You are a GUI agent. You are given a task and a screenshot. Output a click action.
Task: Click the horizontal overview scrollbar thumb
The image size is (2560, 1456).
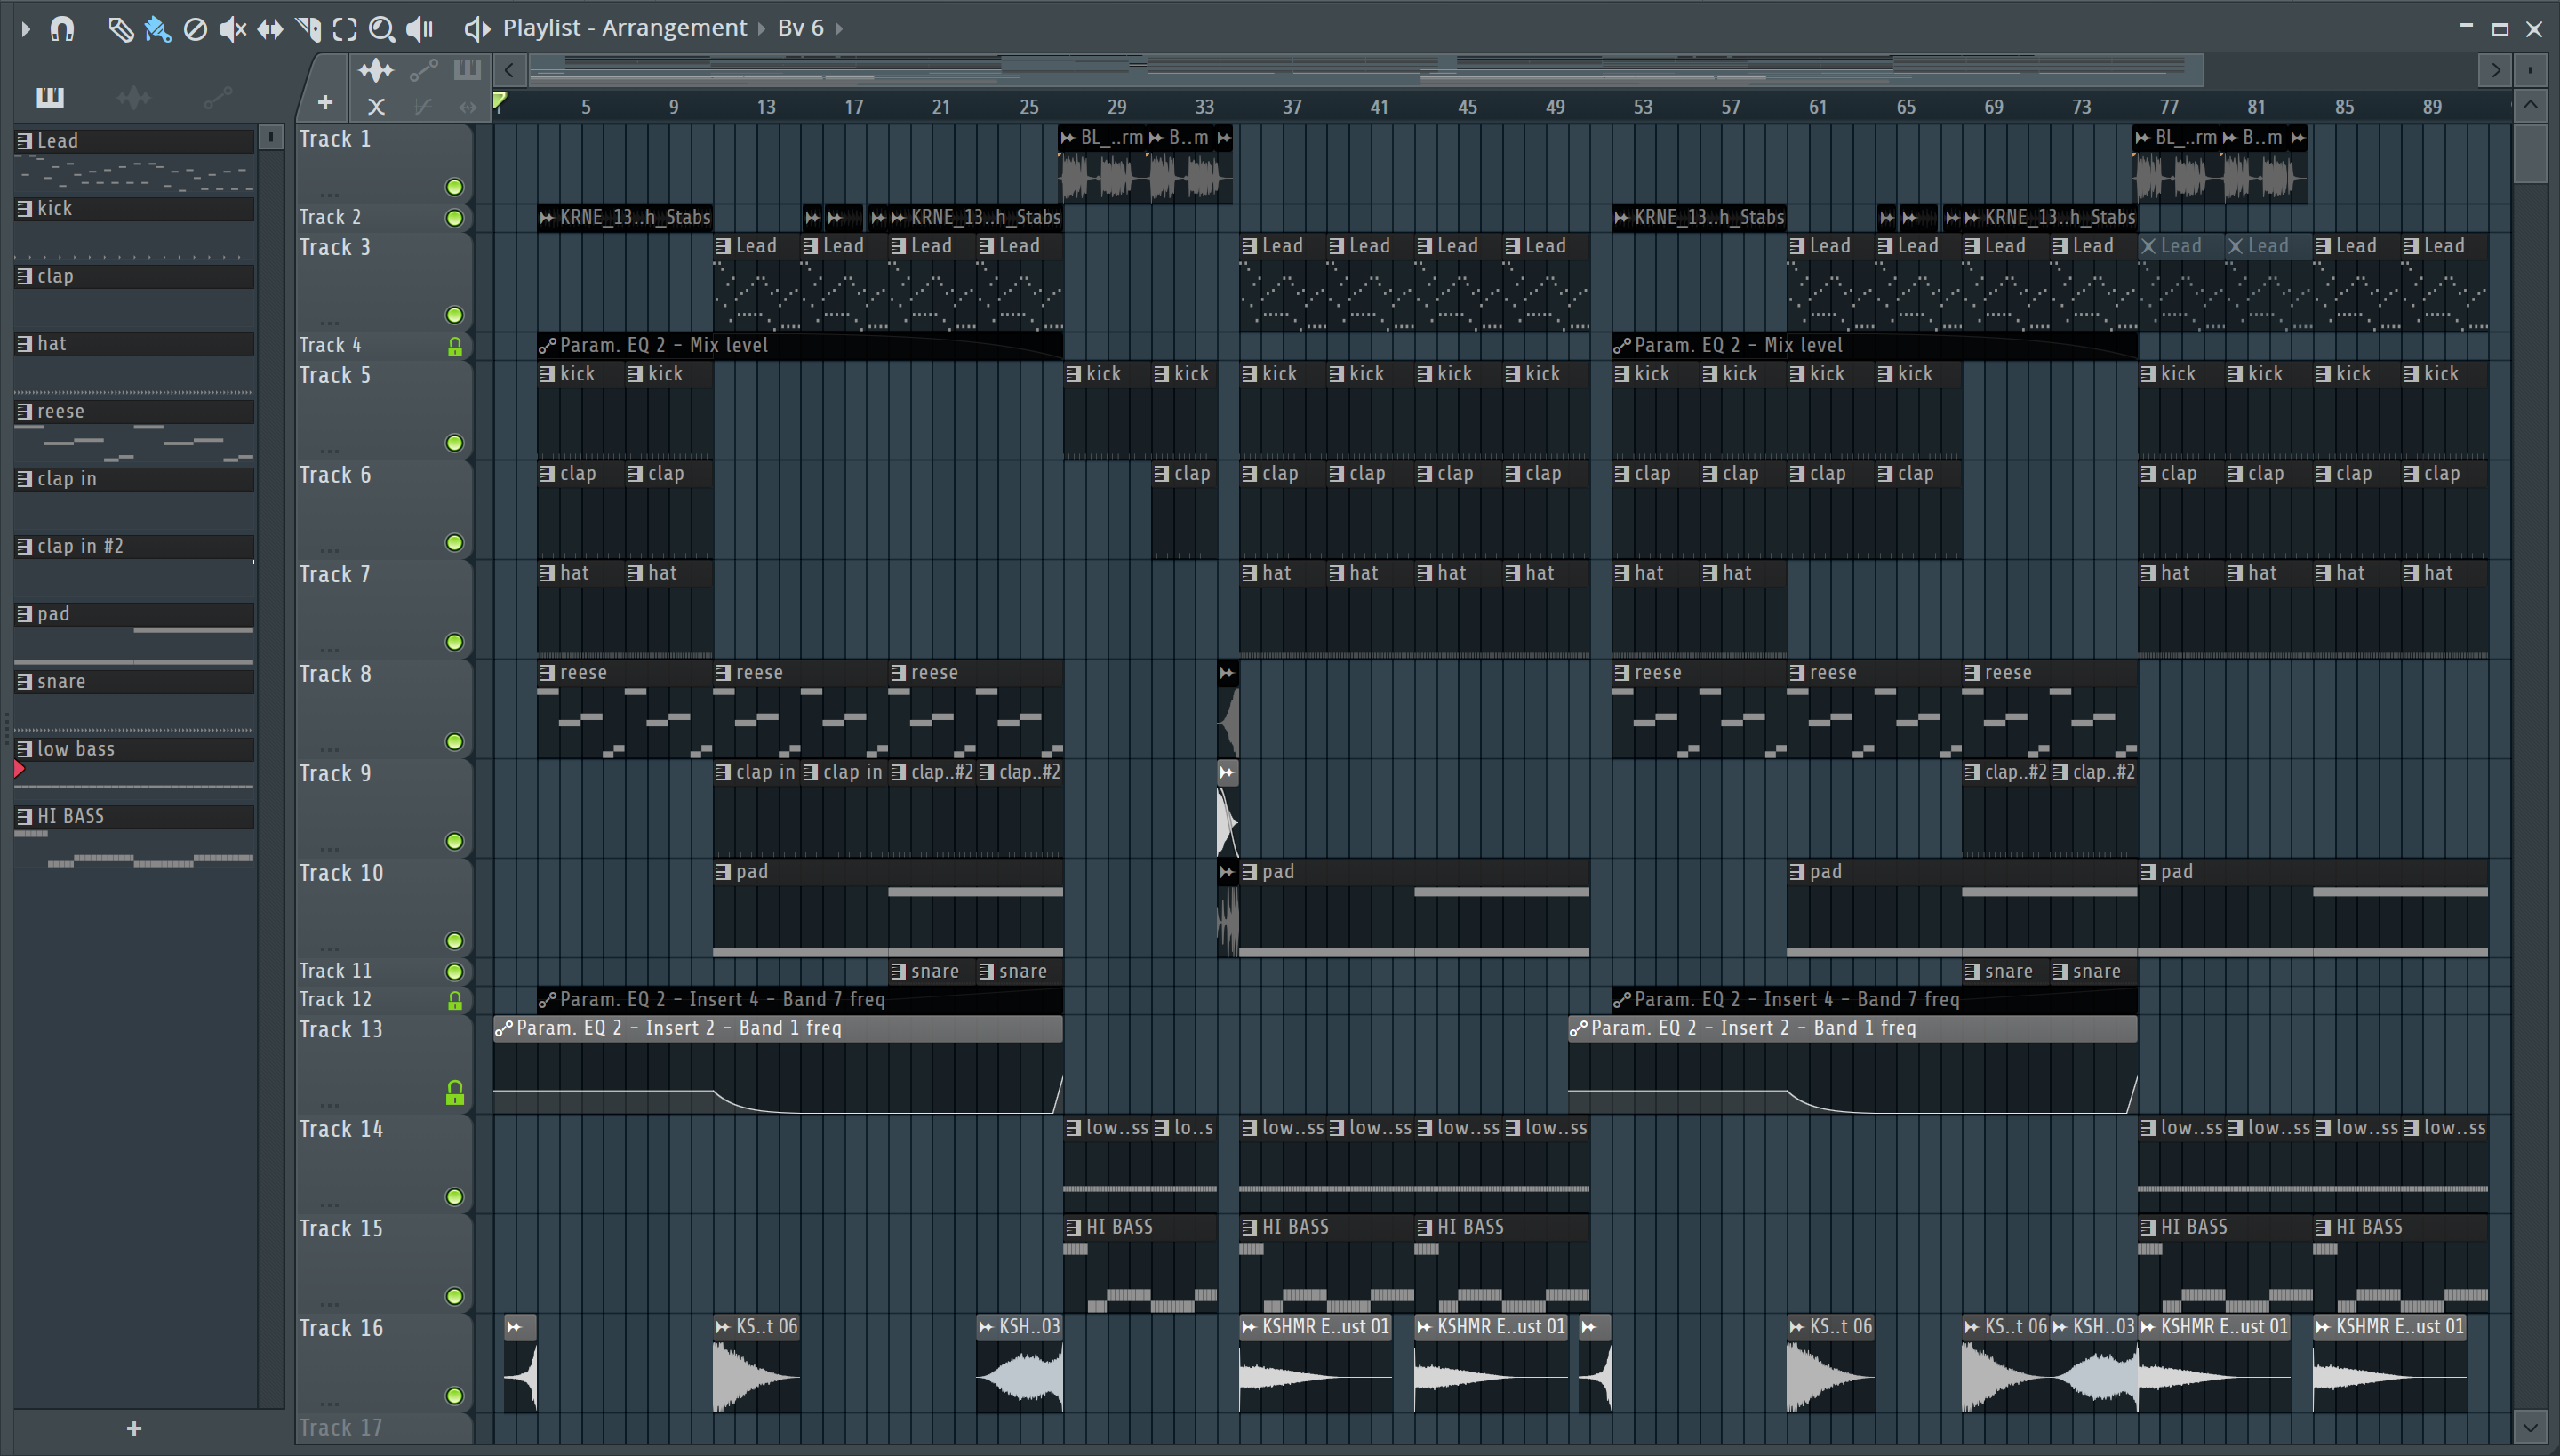1366,70
